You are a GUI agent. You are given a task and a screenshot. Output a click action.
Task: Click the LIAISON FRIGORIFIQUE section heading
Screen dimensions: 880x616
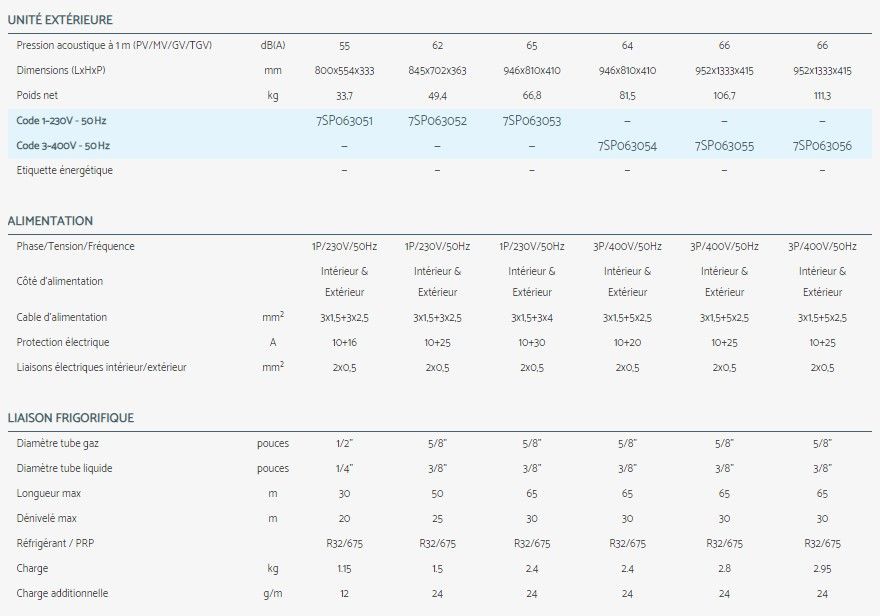coord(70,418)
